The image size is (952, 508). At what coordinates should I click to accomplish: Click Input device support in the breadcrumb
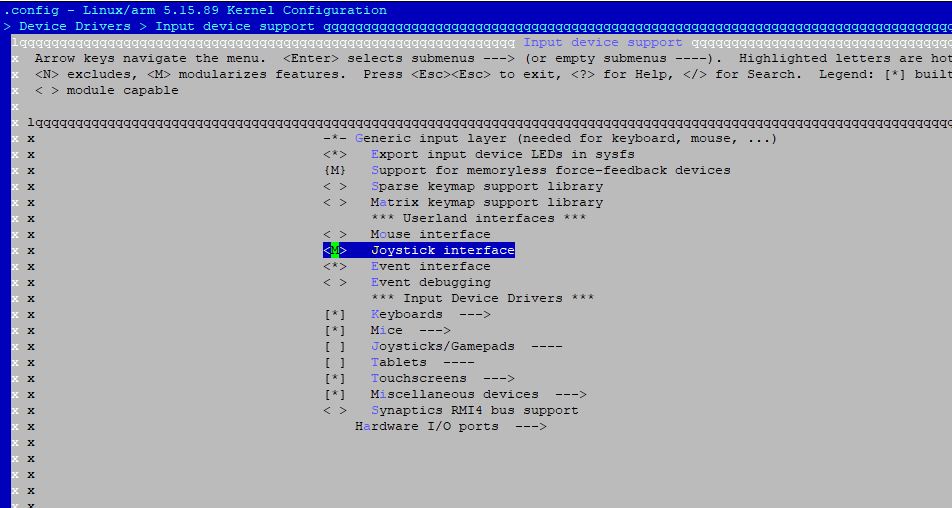[x=234, y=26]
